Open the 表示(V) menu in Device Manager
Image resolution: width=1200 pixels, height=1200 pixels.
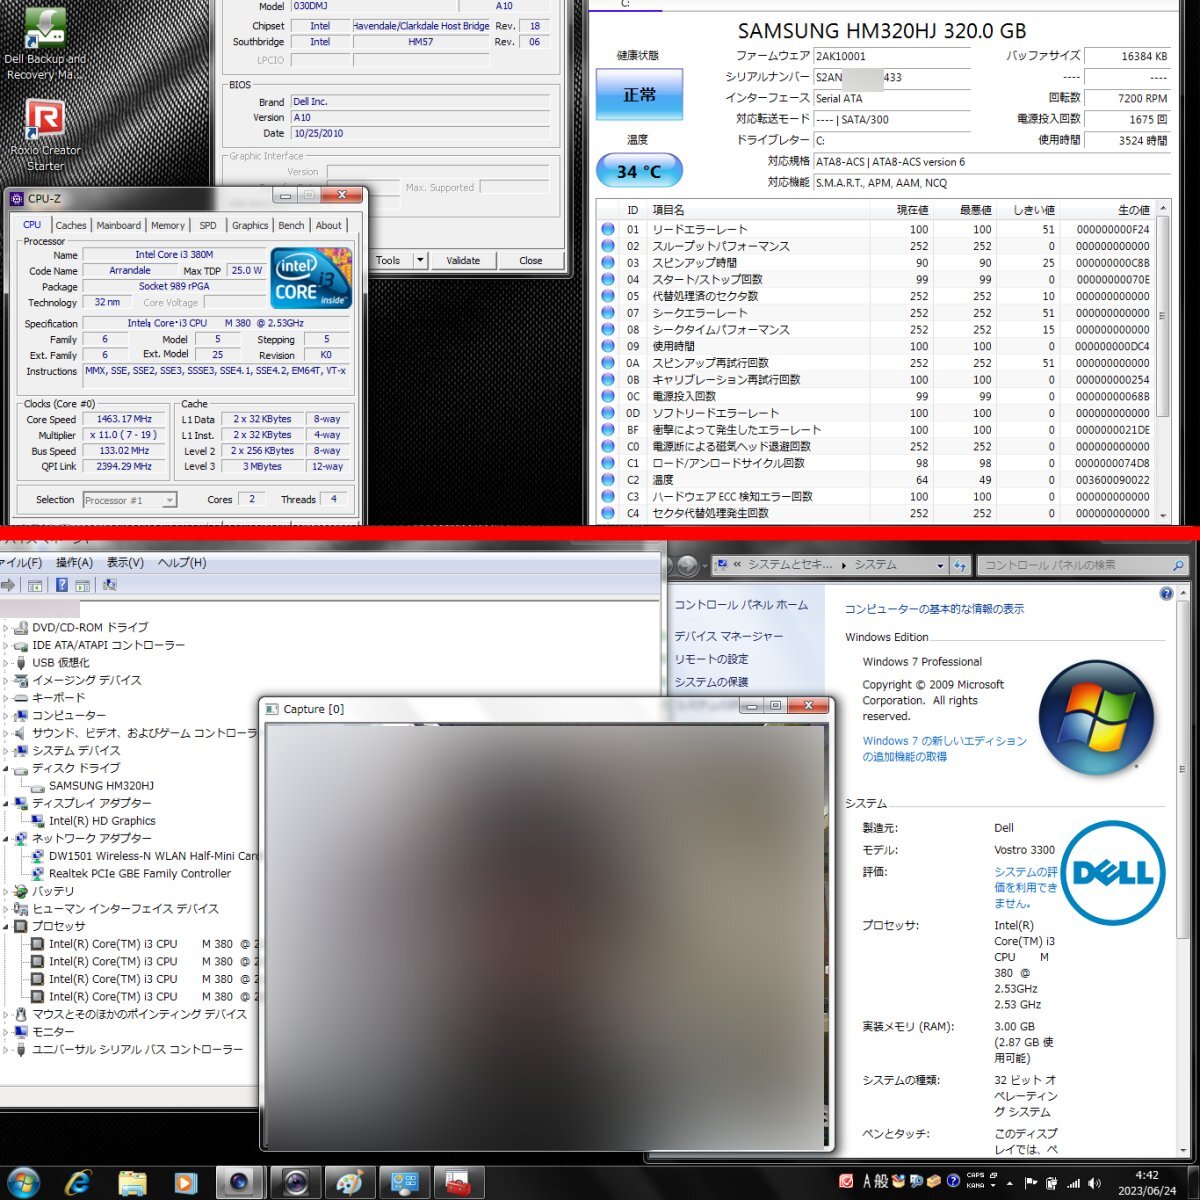tap(124, 562)
